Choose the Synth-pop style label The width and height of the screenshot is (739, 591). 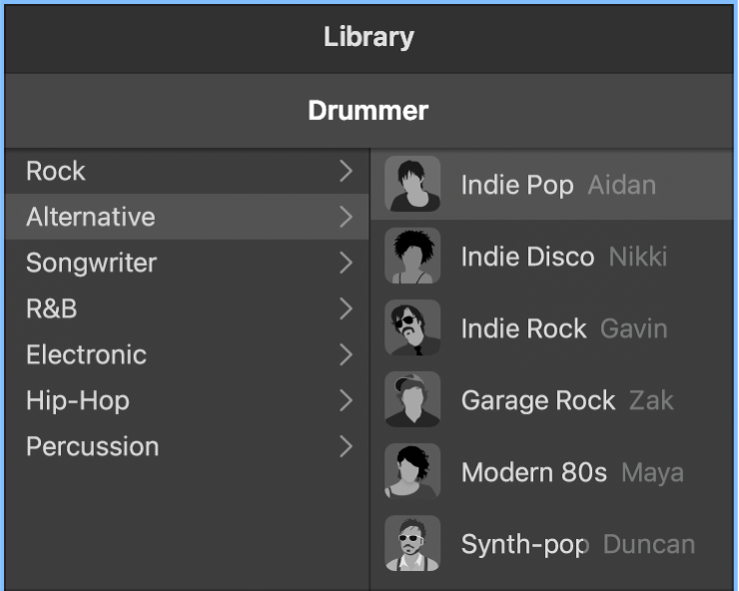coord(525,545)
